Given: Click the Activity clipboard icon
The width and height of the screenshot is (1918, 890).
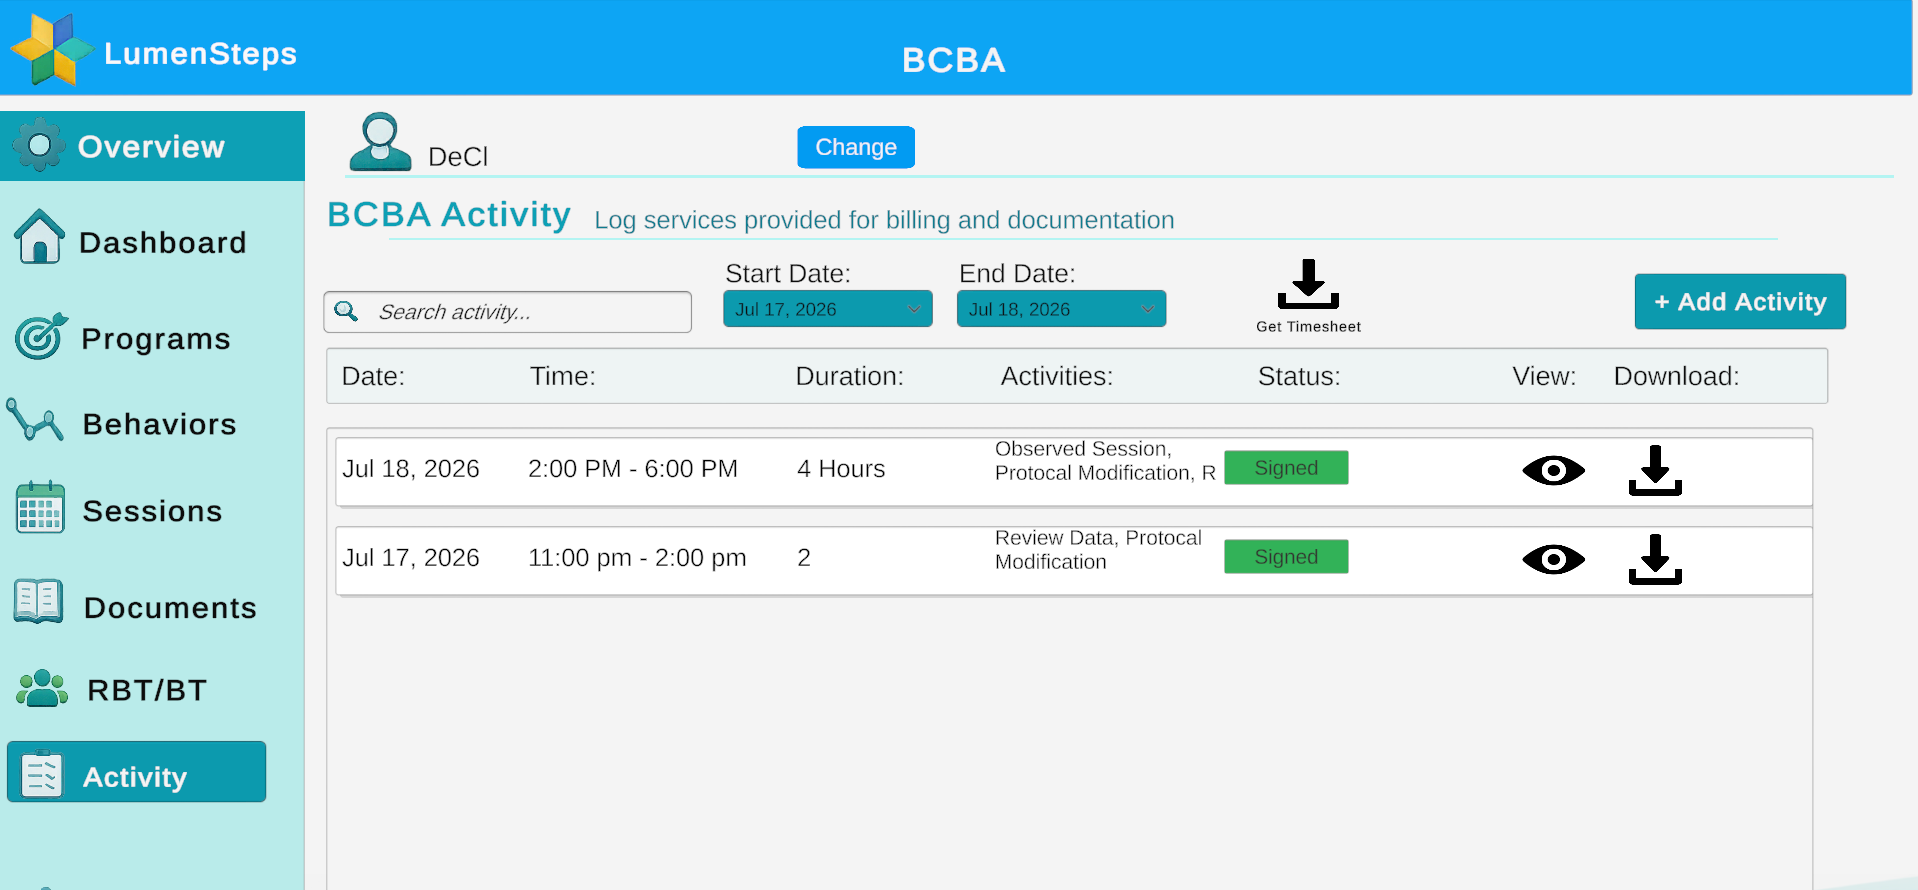Looking at the screenshot, I should (42, 774).
